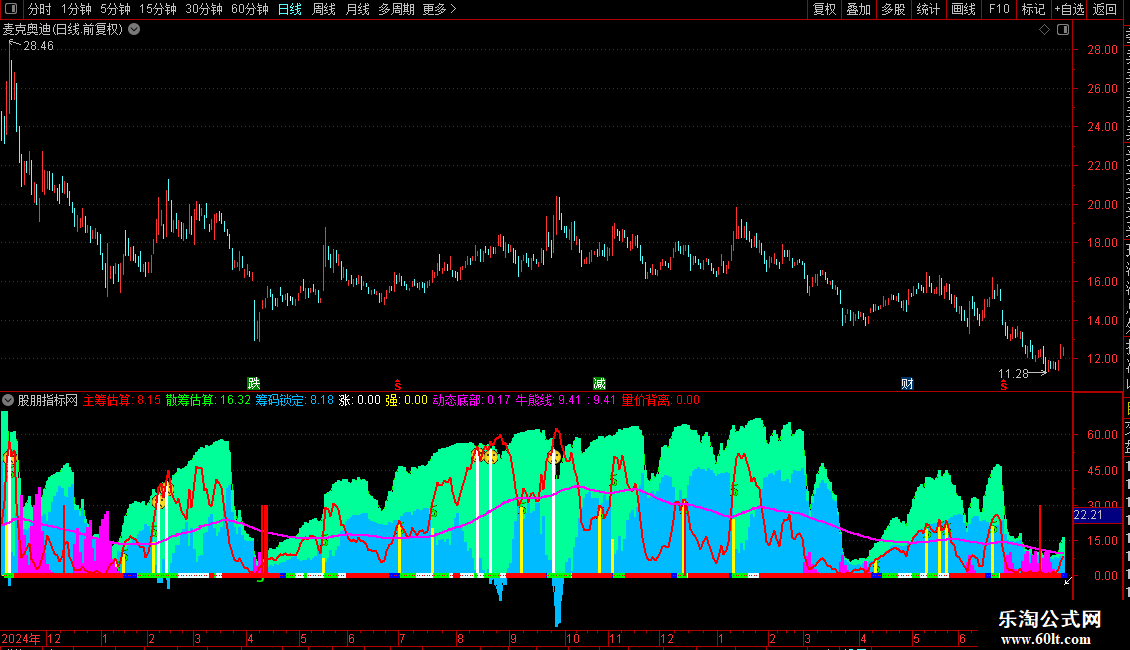Click the 10 month marker on time axis
Screen dimensions: 1130x650
(572, 638)
